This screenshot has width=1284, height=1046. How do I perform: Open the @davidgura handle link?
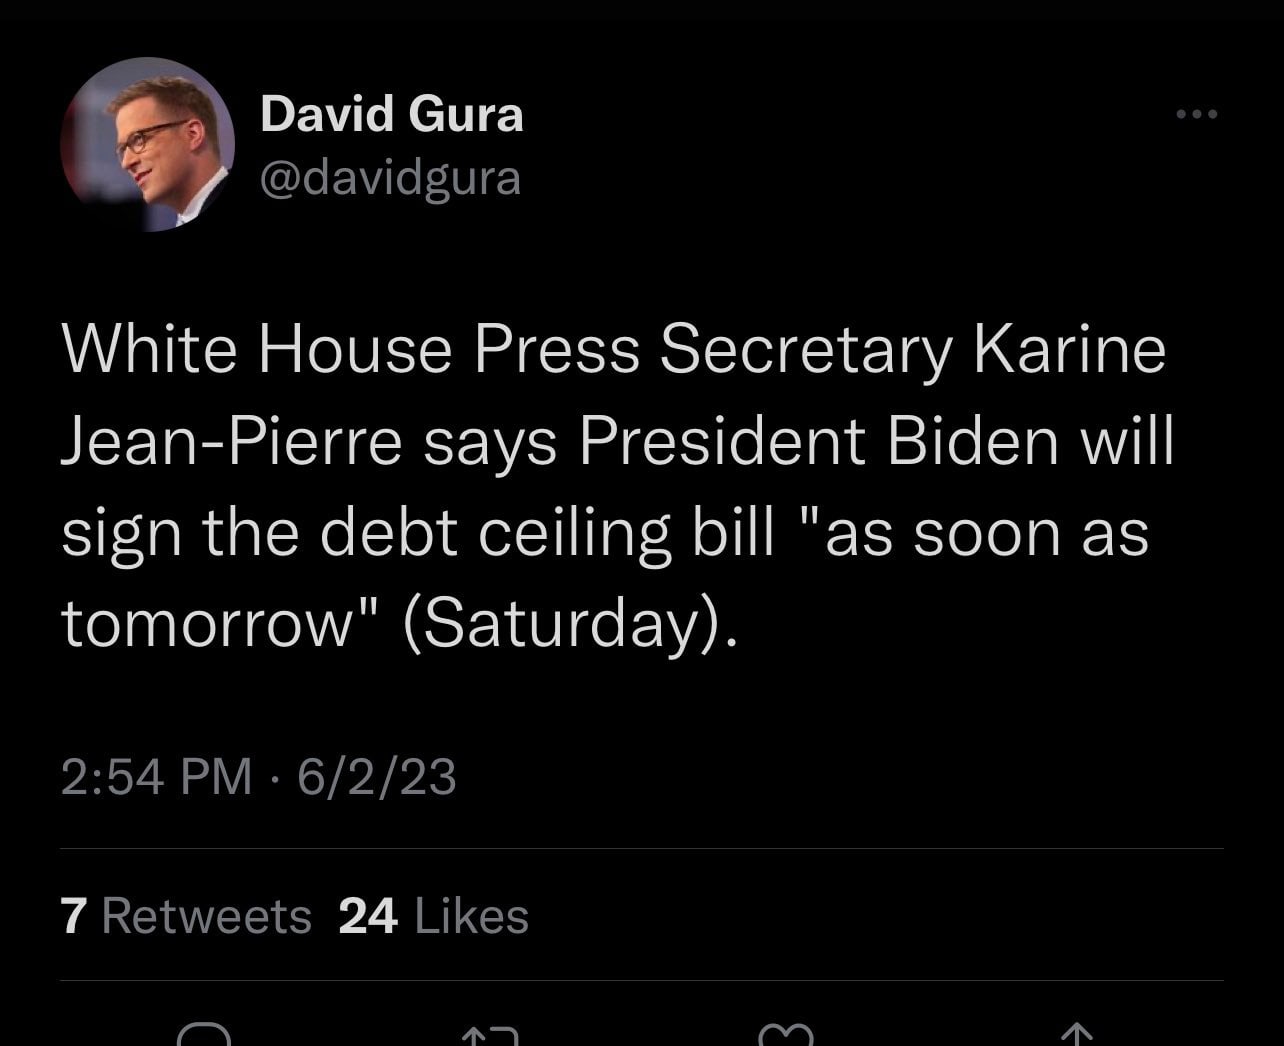[x=390, y=178]
